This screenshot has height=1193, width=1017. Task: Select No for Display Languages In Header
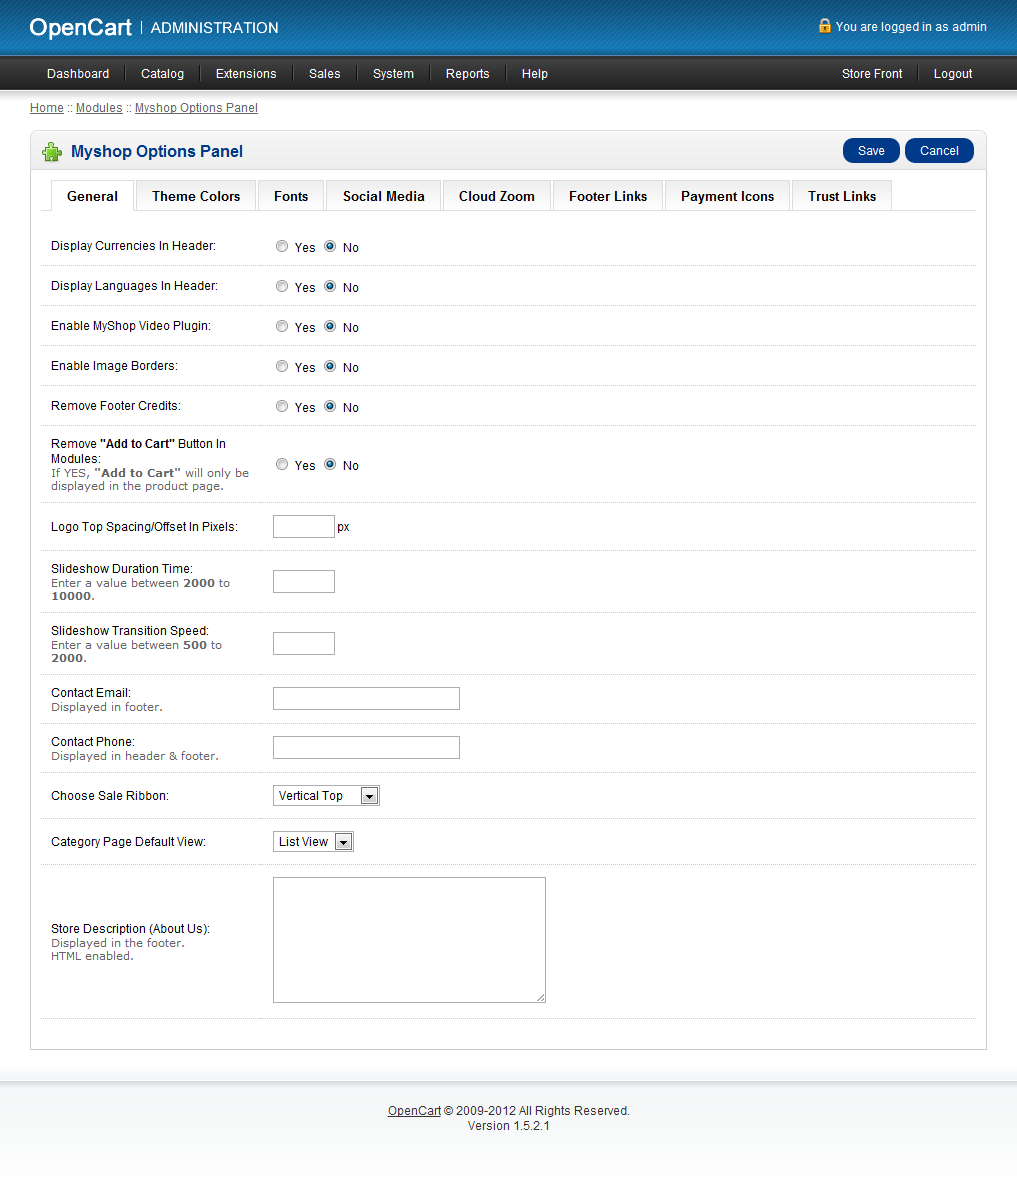point(330,287)
